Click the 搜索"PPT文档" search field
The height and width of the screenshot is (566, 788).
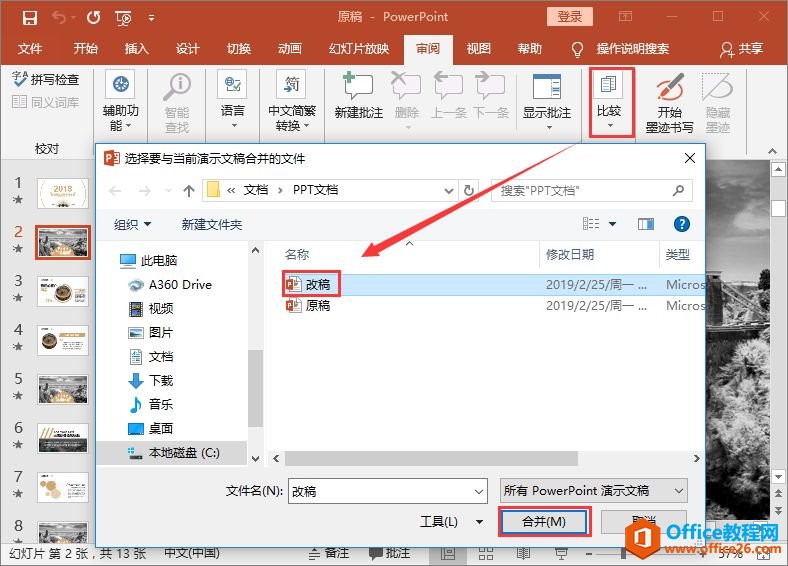[592, 191]
